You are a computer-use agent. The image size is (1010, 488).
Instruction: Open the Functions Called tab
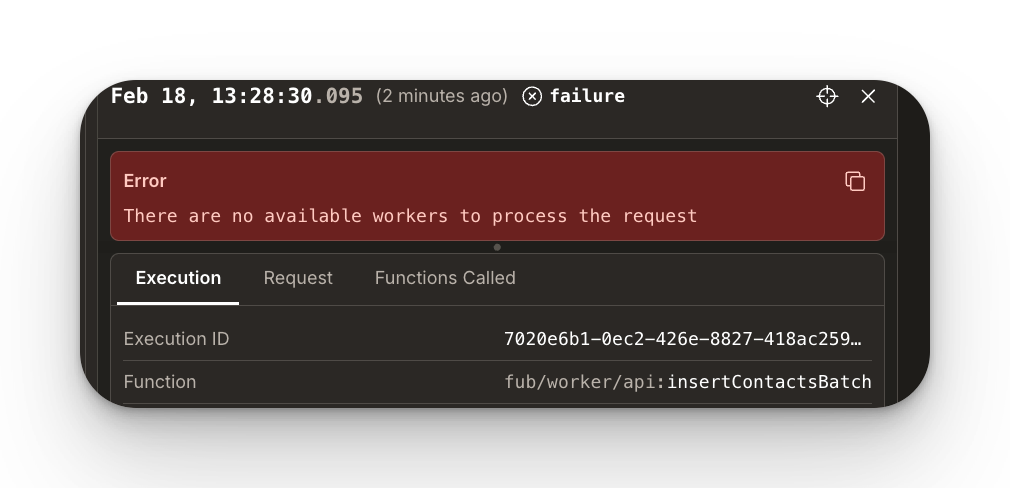pos(445,278)
